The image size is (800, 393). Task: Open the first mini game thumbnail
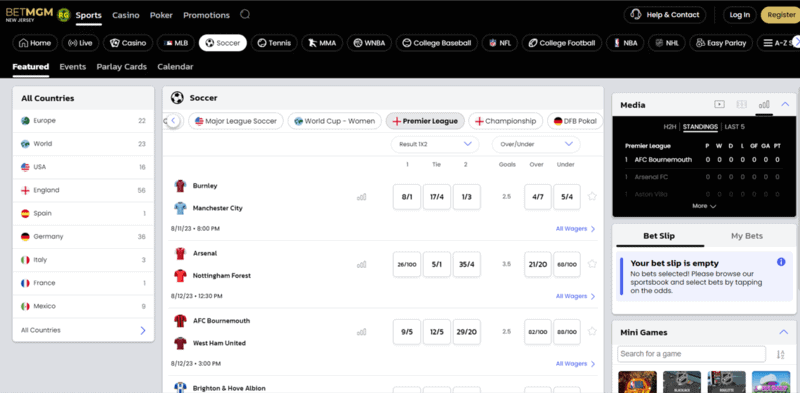[637, 382]
